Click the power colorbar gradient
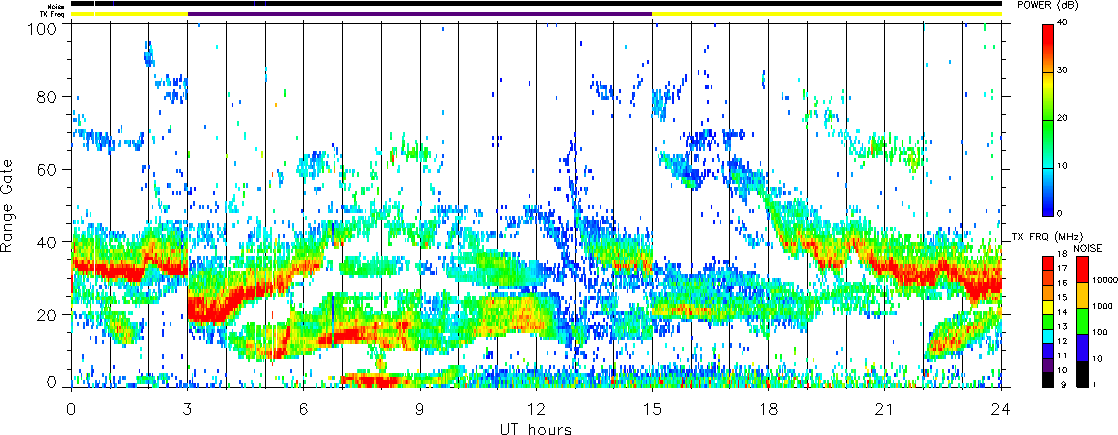Image resolution: width=1118 pixels, height=435 pixels. 1047,120
